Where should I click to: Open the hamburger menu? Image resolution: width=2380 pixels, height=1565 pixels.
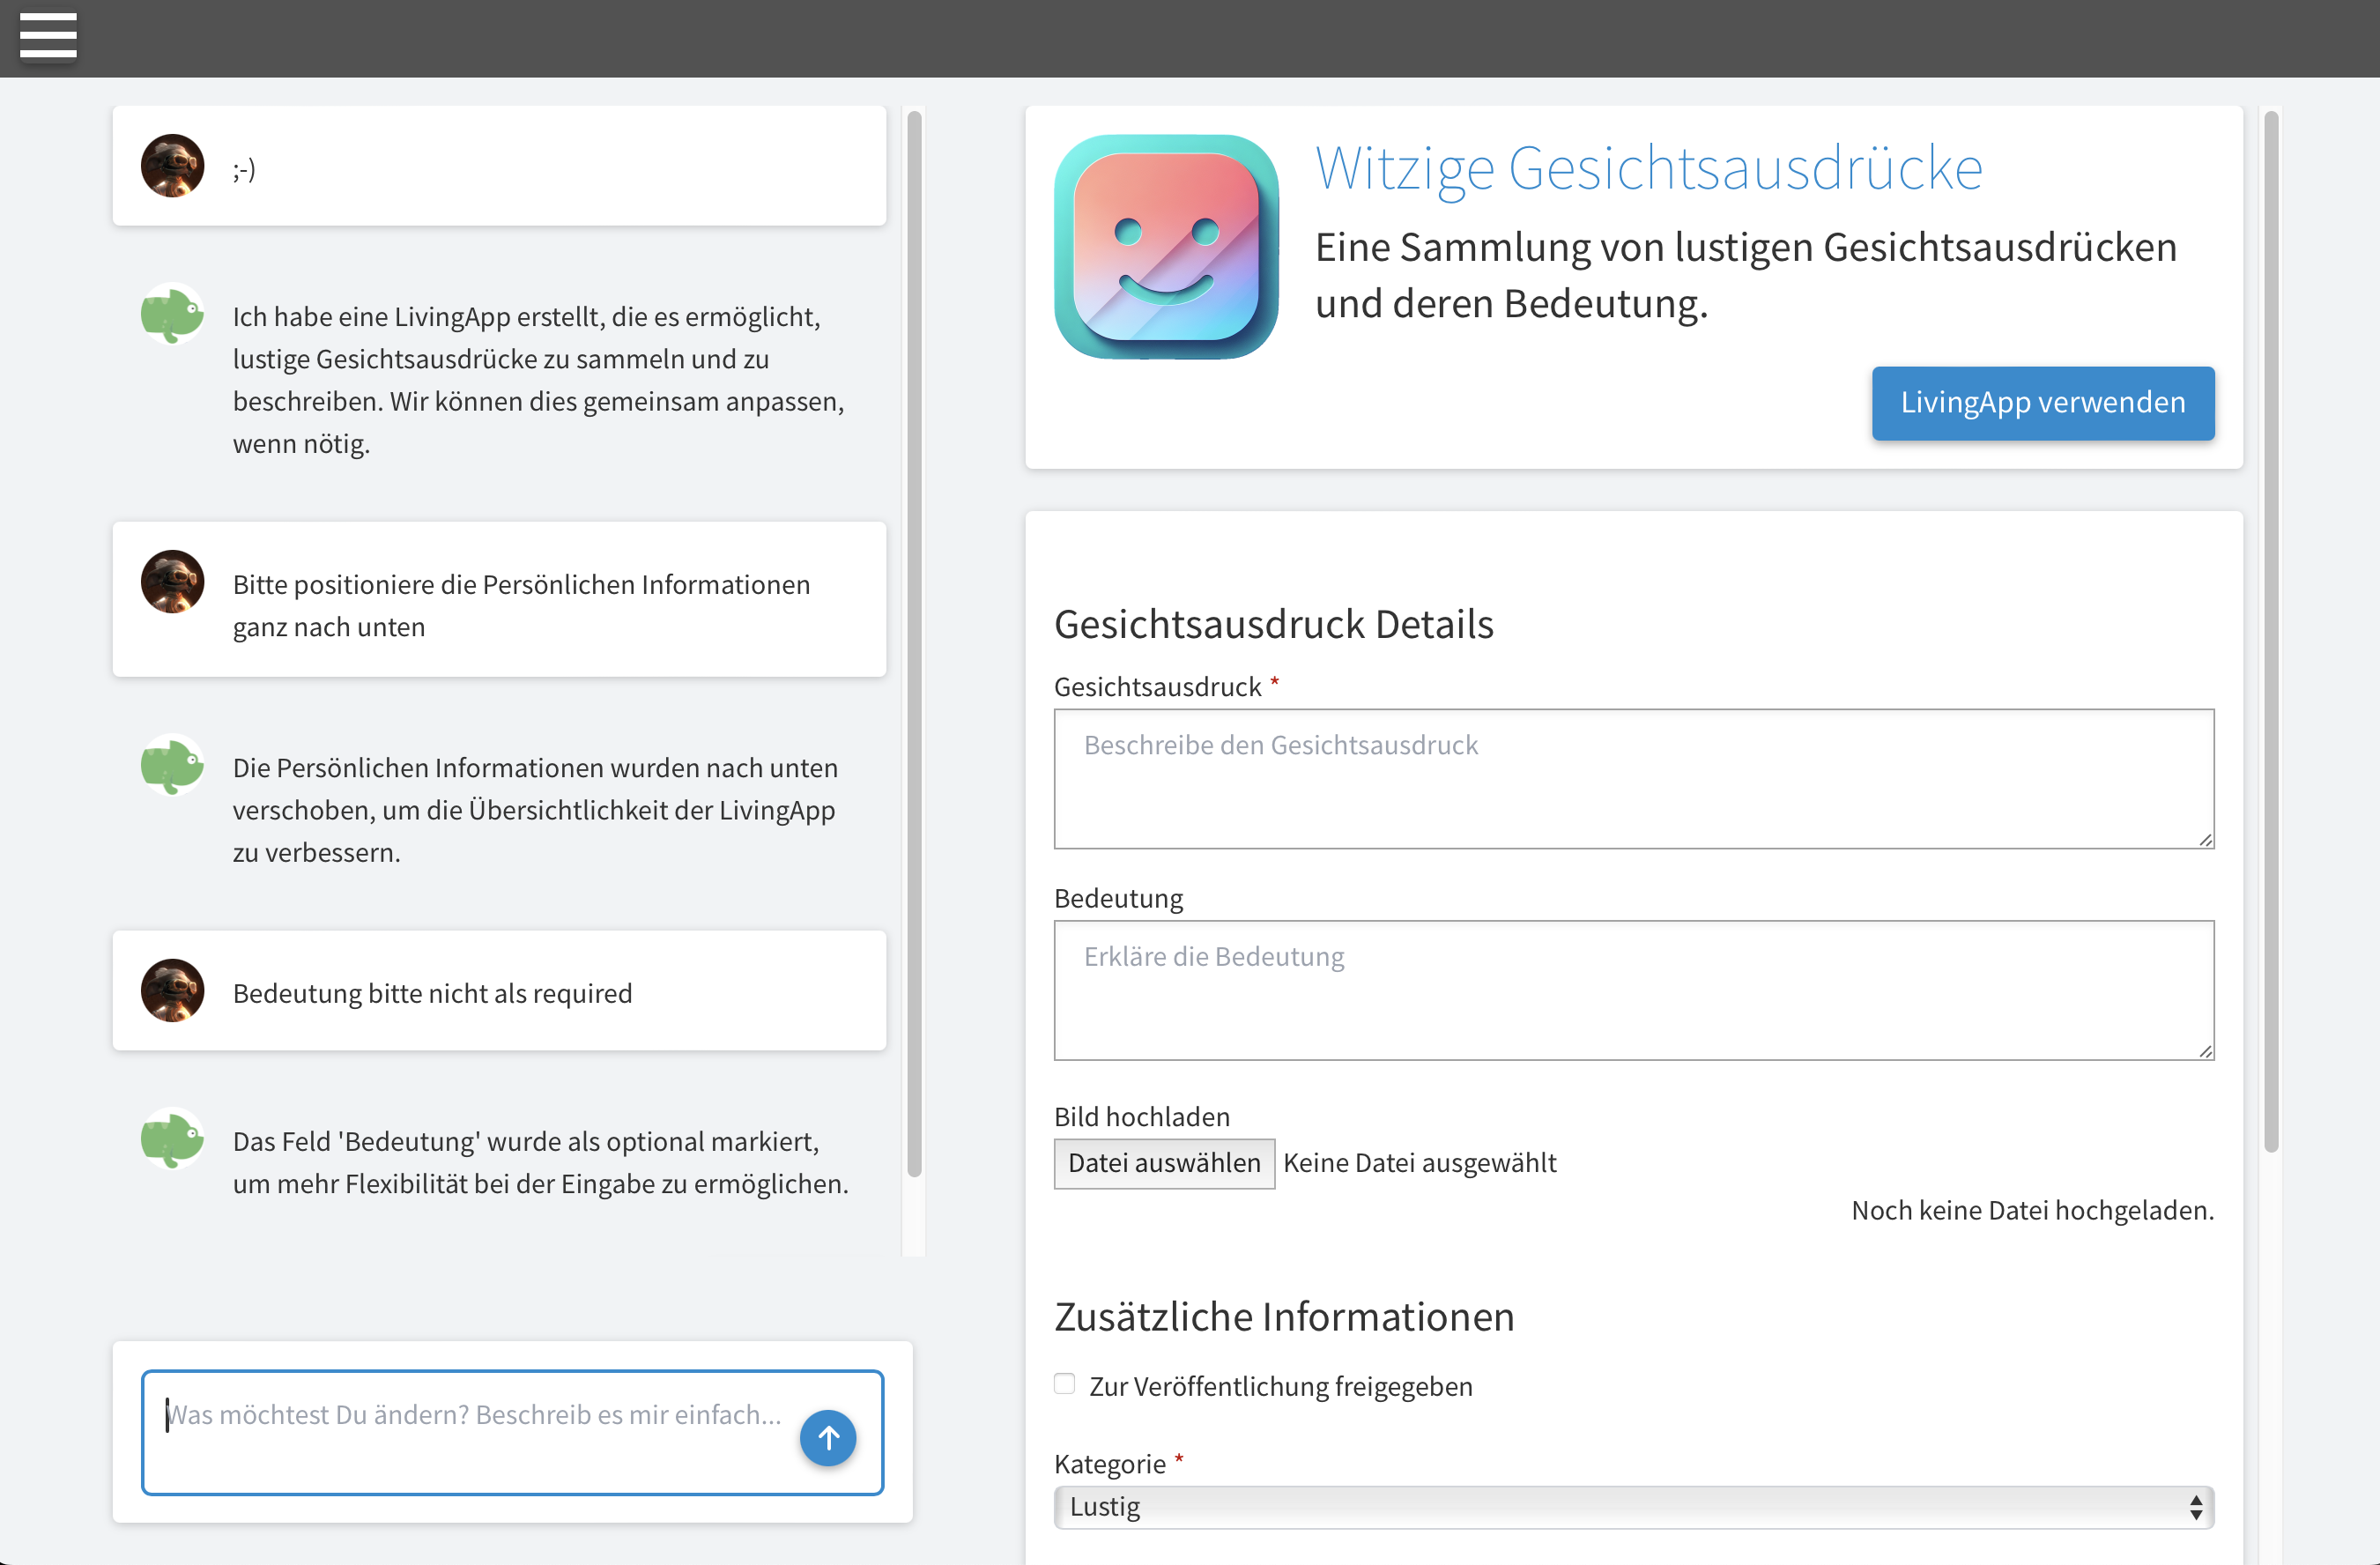[48, 36]
